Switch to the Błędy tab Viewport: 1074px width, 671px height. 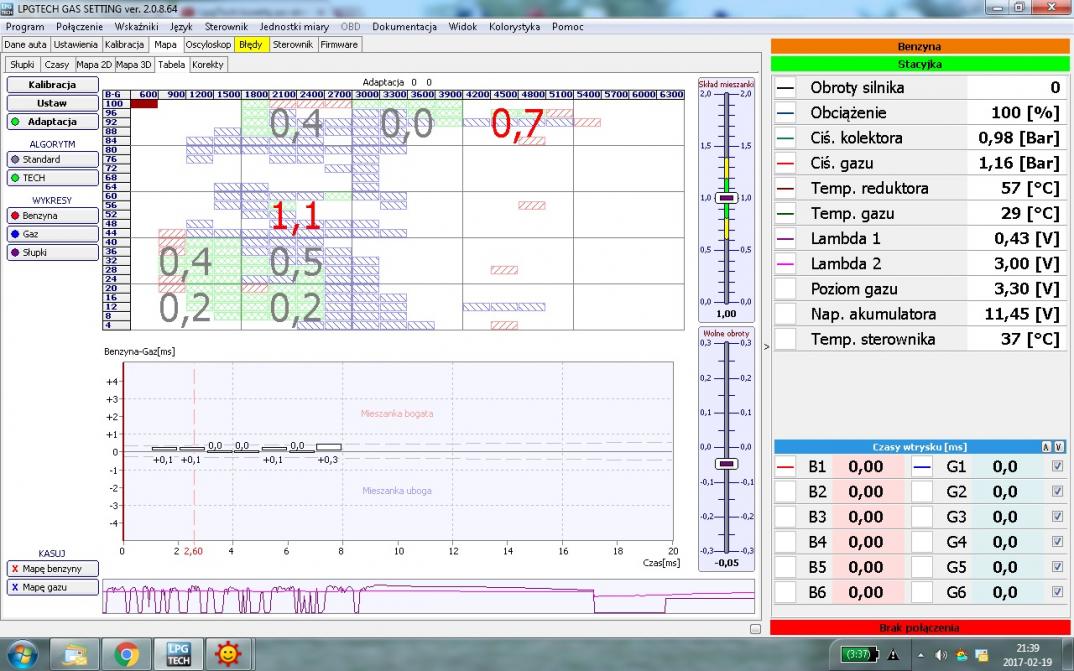[251, 45]
